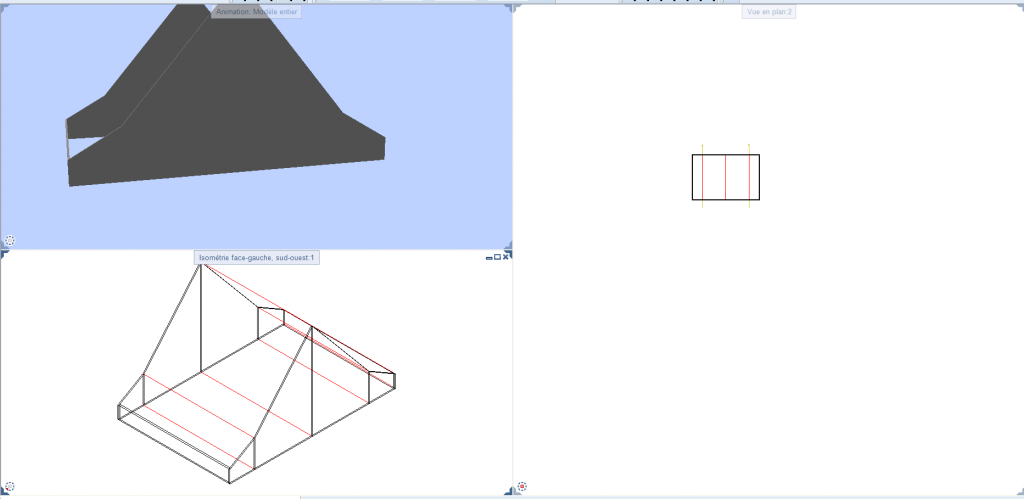Click the 'Isométrie face-gauche, sud-ouest:1' viewport title

click(x=257, y=258)
